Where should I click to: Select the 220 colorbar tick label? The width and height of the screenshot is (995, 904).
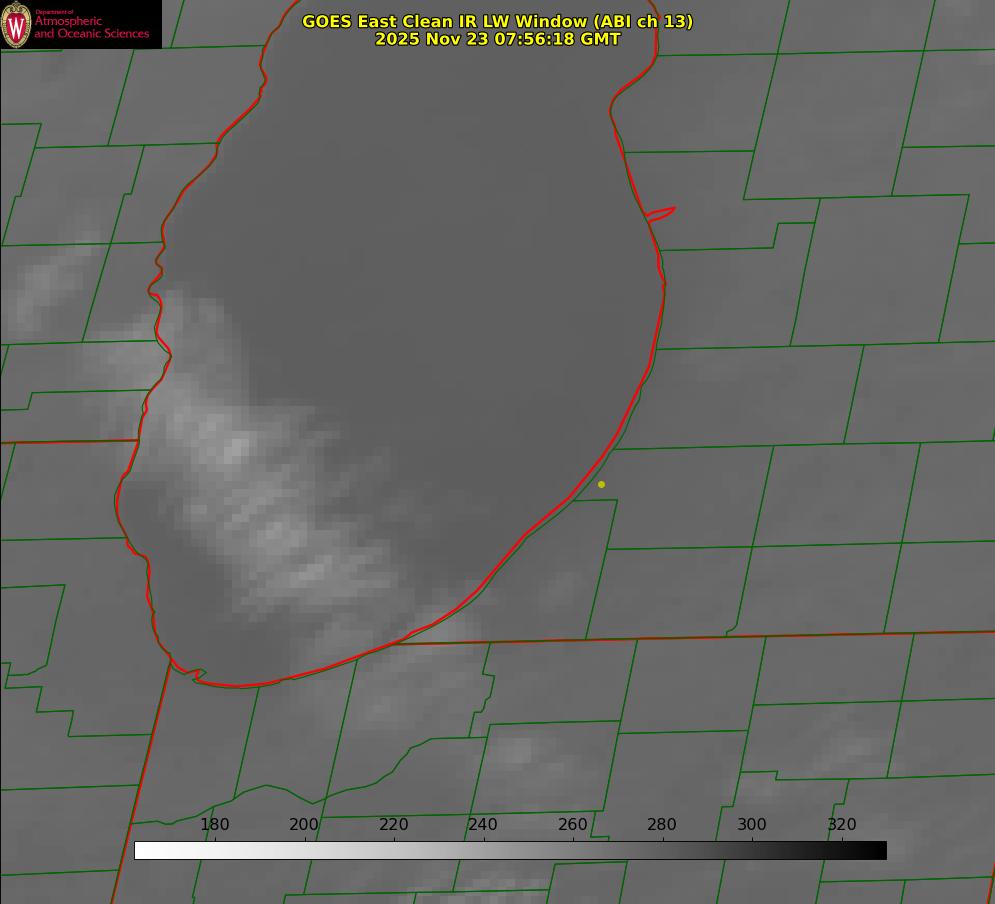394,825
